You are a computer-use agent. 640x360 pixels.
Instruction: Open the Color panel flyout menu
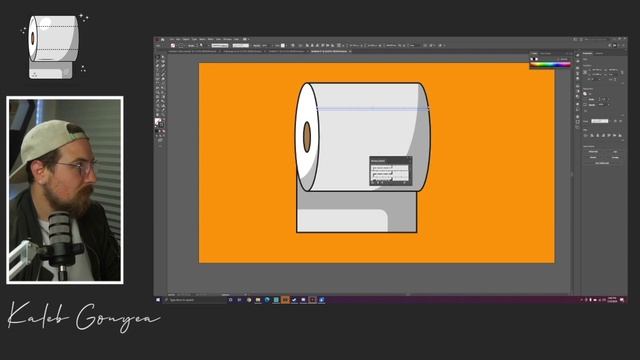(x=571, y=53)
